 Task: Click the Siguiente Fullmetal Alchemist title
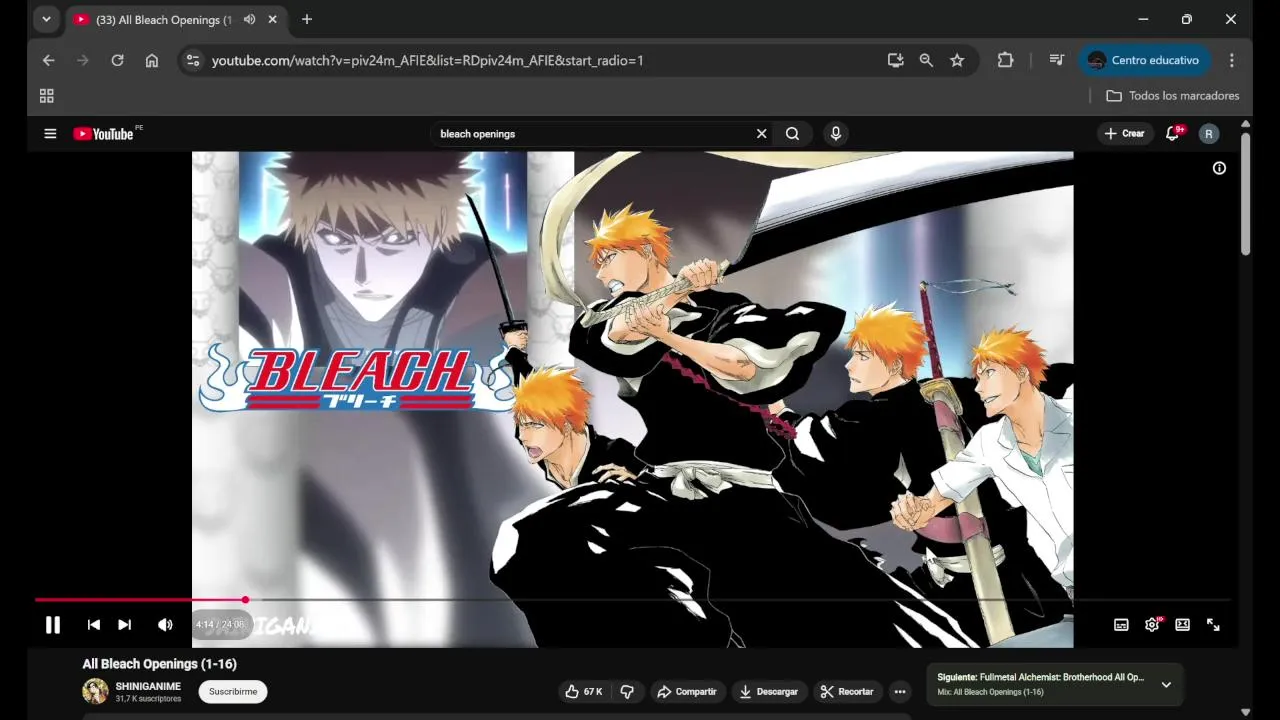[1040, 677]
